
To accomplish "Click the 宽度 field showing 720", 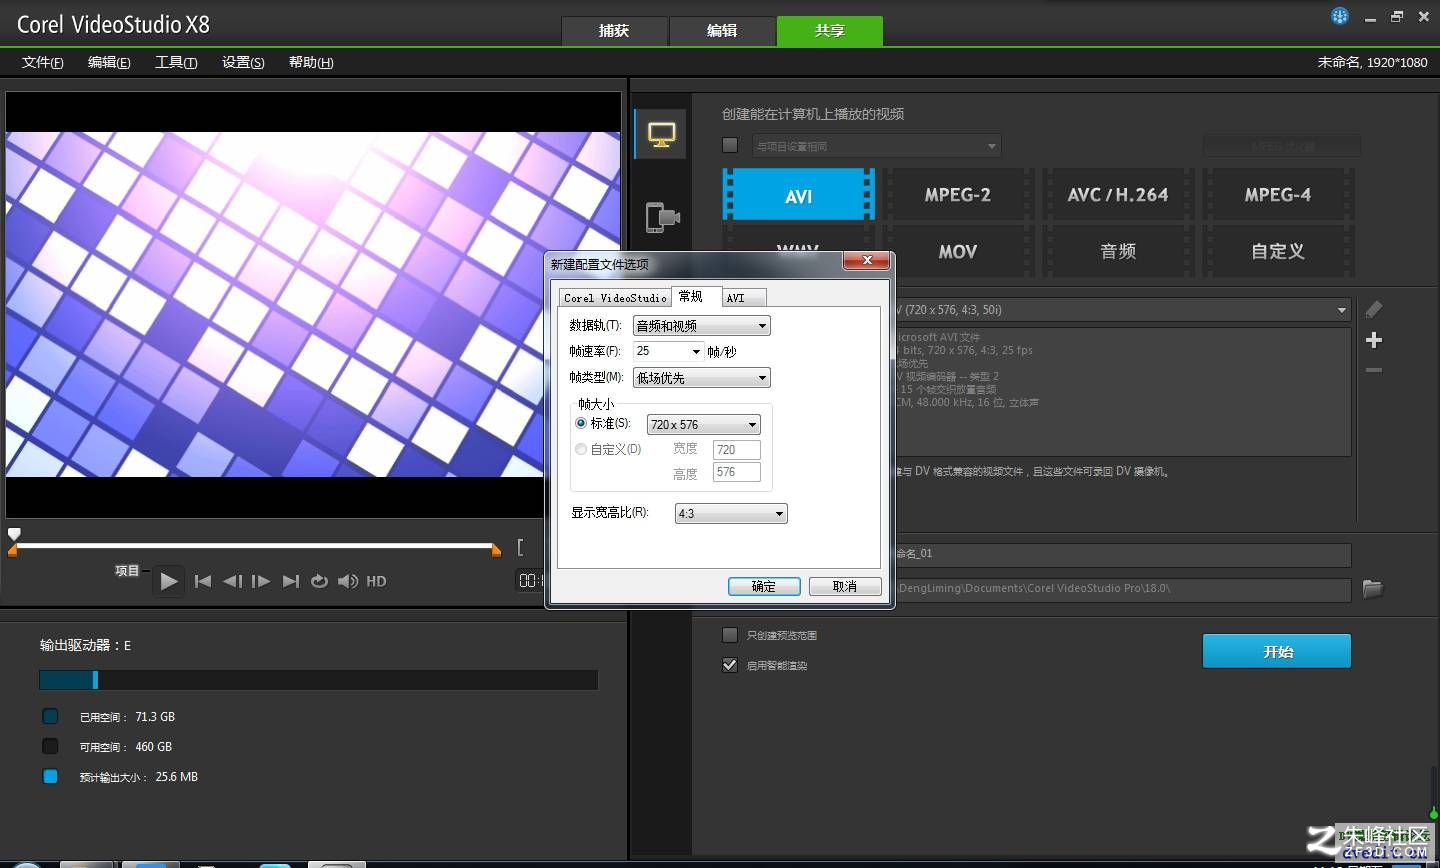I will click(x=737, y=450).
